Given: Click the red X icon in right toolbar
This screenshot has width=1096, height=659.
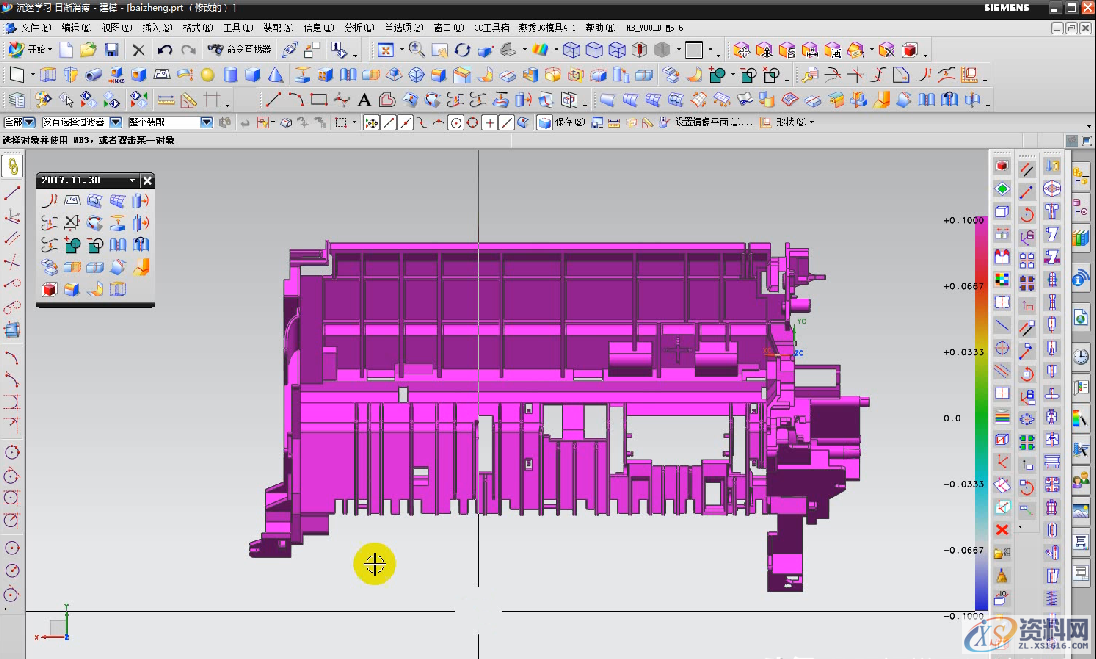Looking at the screenshot, I should click(1002, 530).
